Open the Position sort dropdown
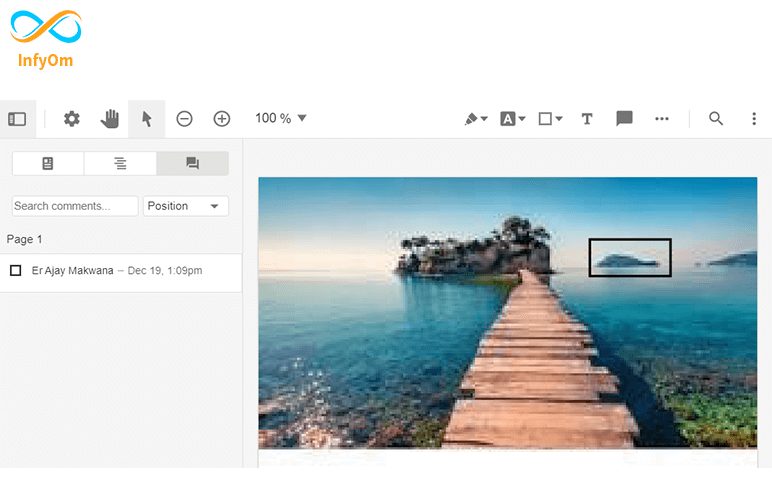Screen dimensions: 772x484 coord(186,206)
